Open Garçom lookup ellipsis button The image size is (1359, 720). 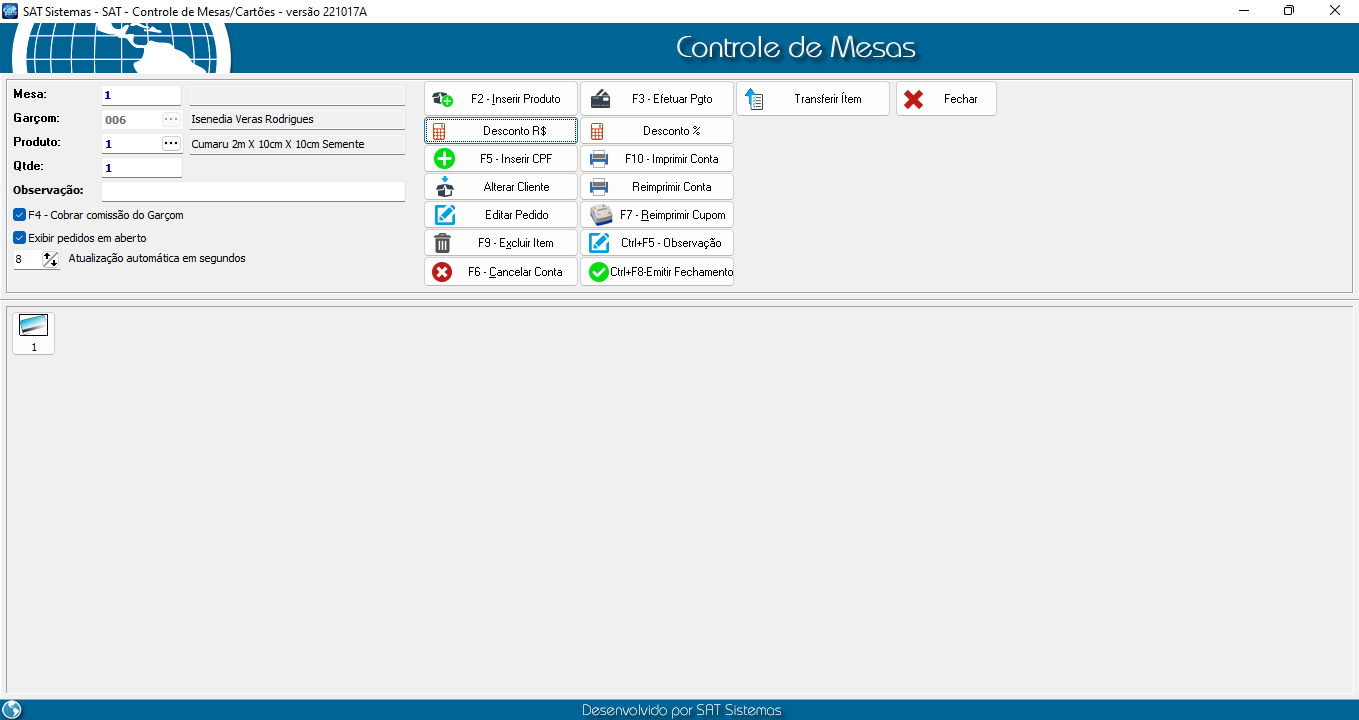point(171,120)
